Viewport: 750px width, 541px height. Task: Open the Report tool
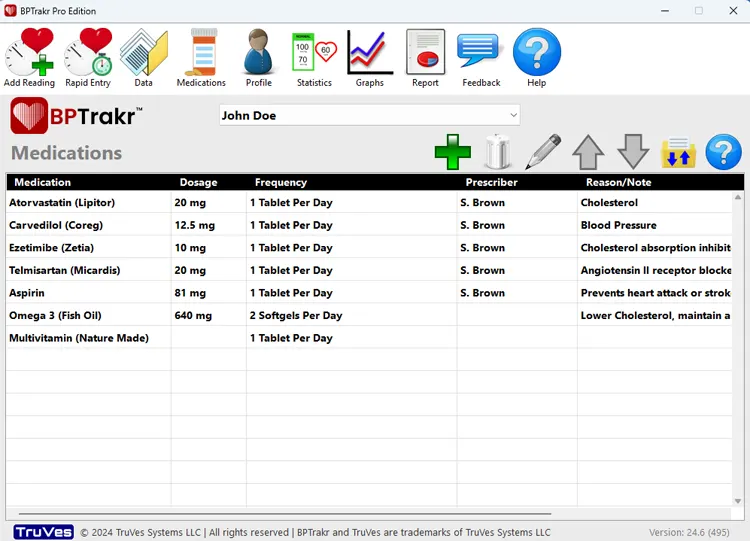pyautogui.click(x=425, y=57)
